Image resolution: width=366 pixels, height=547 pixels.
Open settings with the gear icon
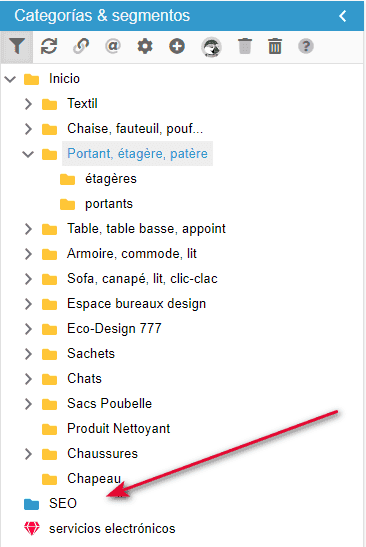(x=145, y=46)
